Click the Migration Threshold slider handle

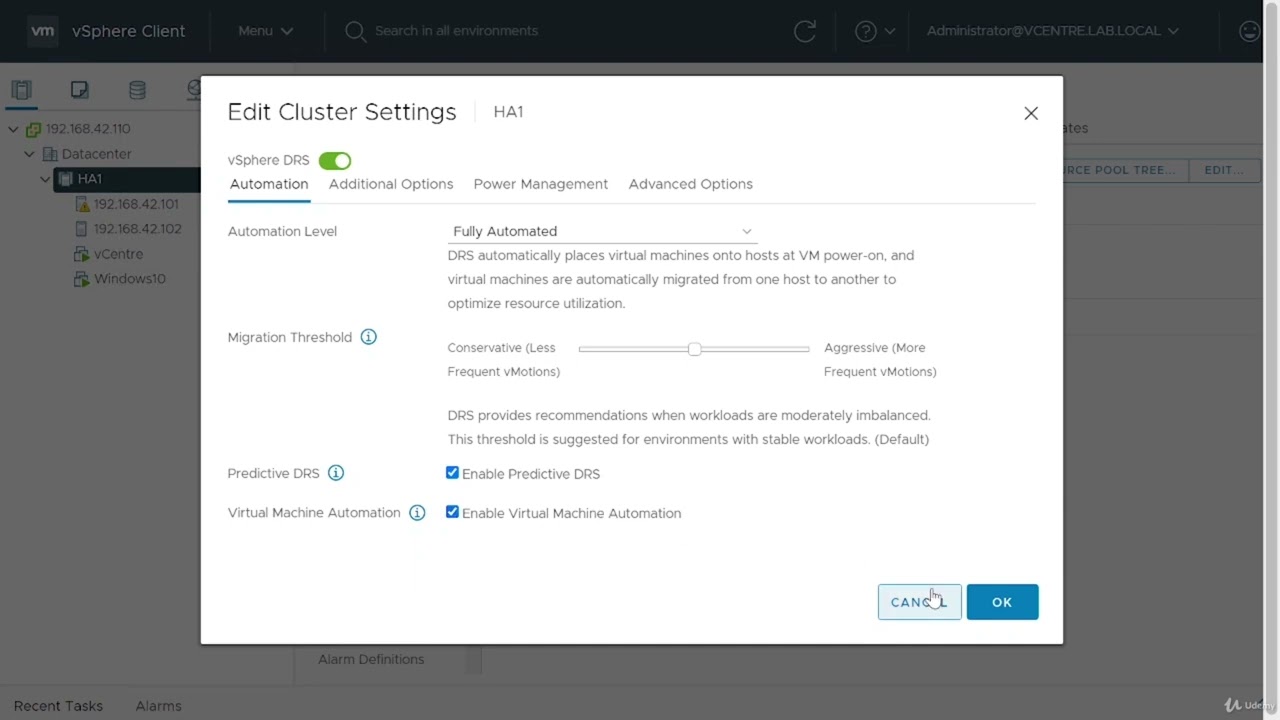694,349
